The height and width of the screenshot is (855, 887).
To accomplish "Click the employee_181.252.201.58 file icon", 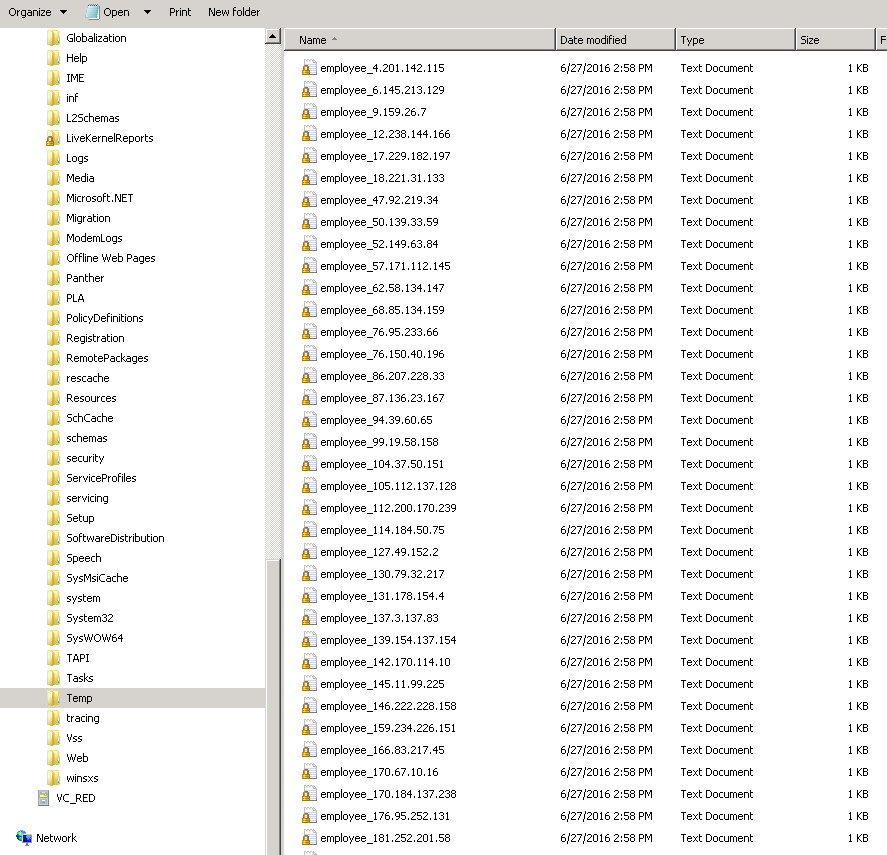I will tap(309, 838).
